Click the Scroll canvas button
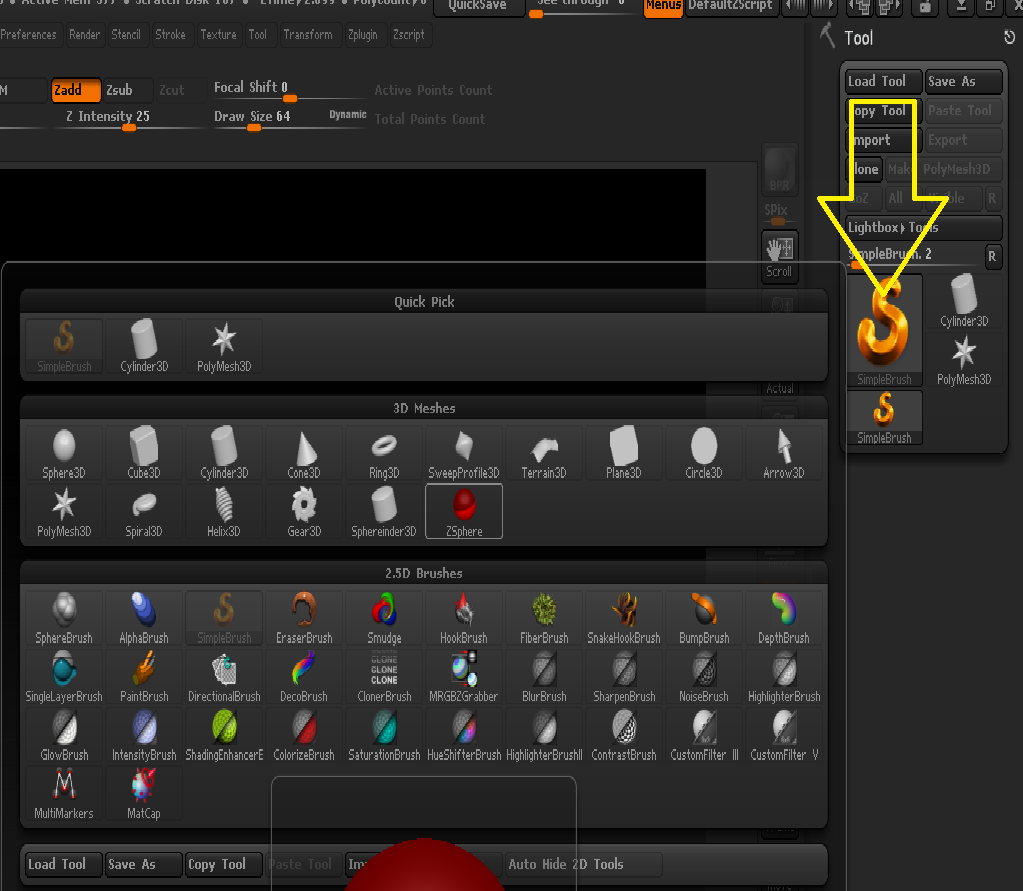 pos(780,256)
